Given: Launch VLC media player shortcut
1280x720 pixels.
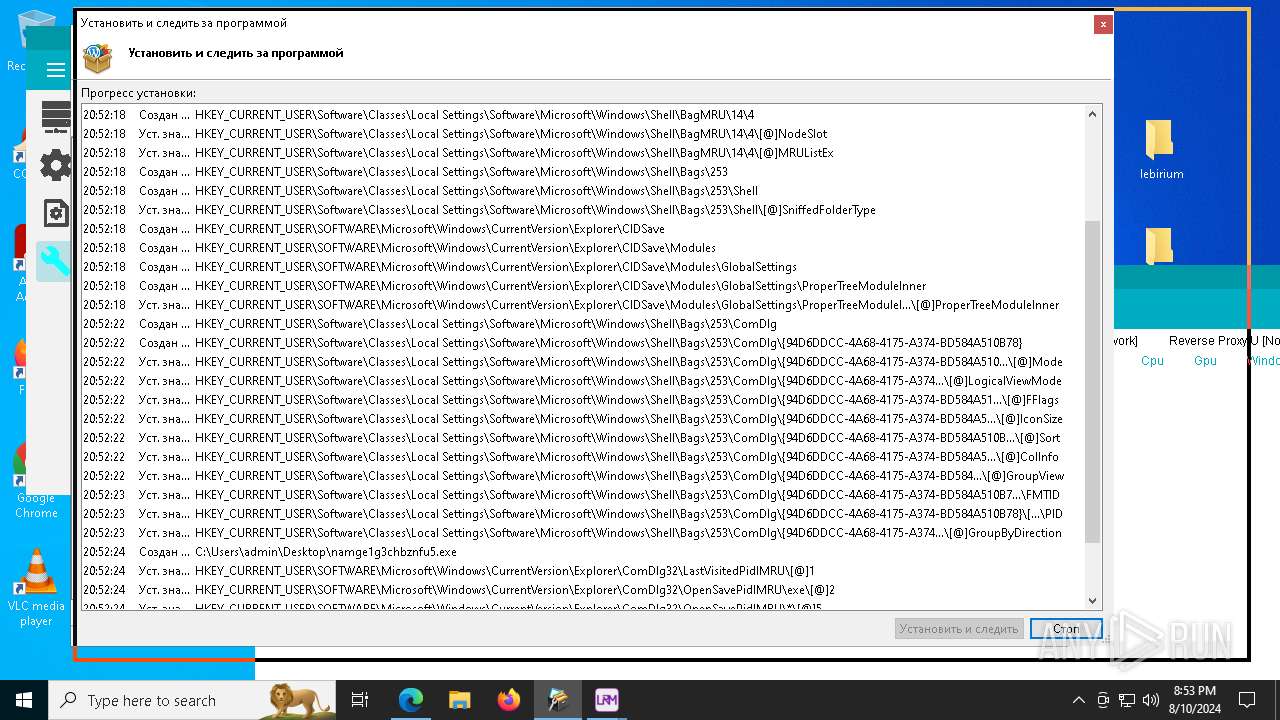Looking at the screenshot, I should [36, 588].
